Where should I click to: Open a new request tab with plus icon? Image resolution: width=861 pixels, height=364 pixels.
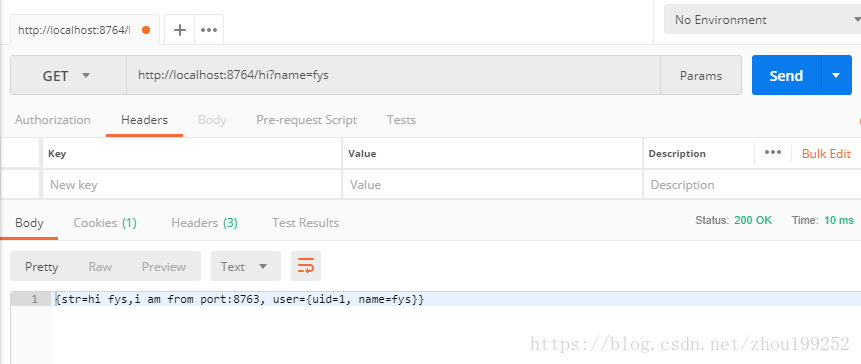point(180,30)
